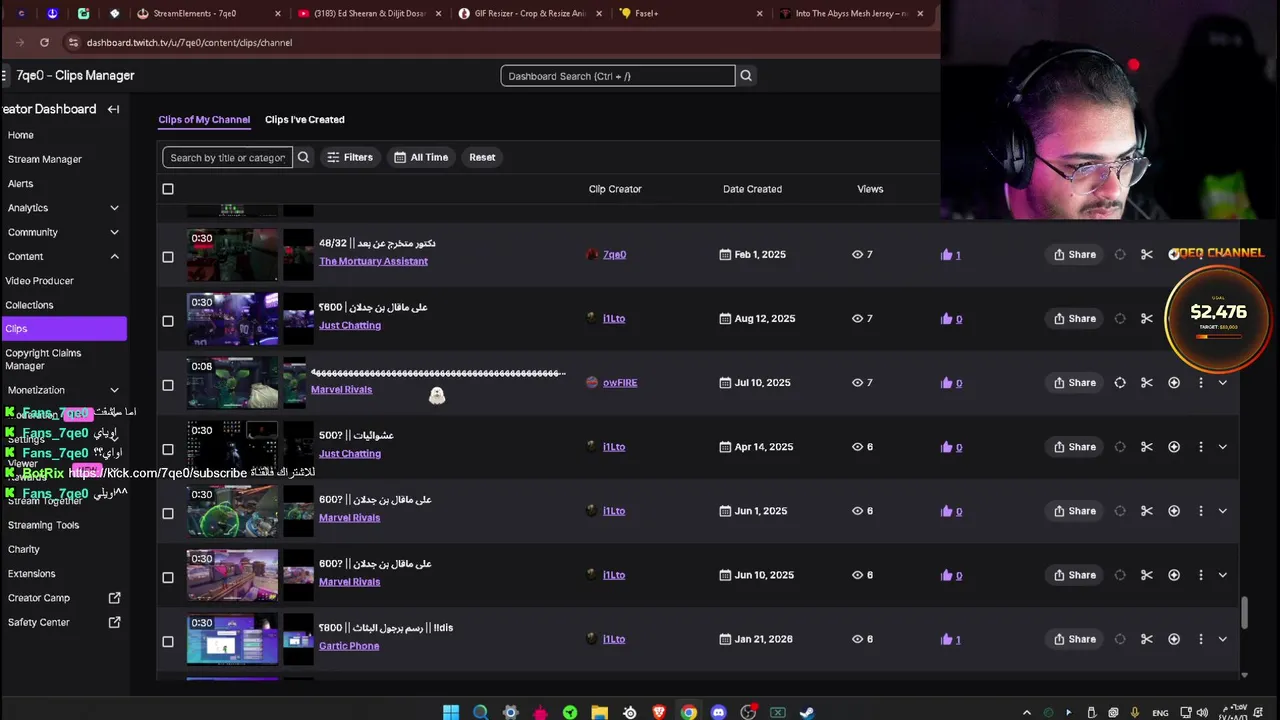Collapse the Content section chevron

click(114, 257)
